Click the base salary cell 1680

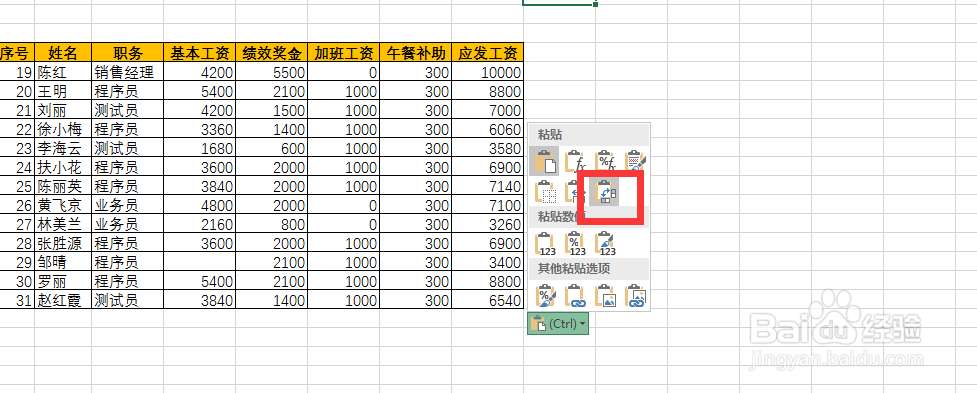coord(200,148)
